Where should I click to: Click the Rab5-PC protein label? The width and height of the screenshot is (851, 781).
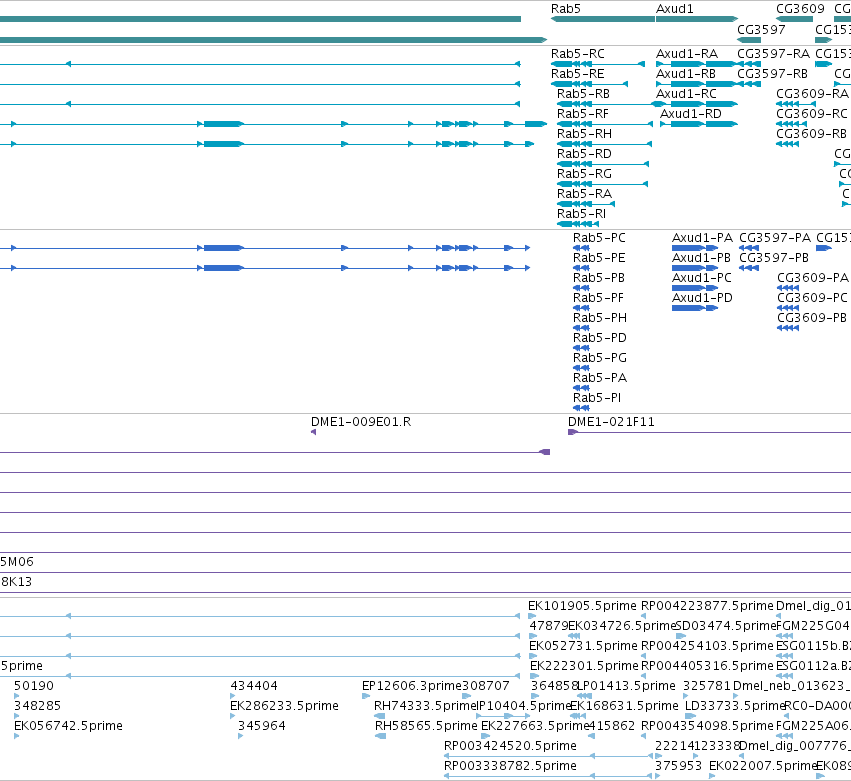(599, 238)
